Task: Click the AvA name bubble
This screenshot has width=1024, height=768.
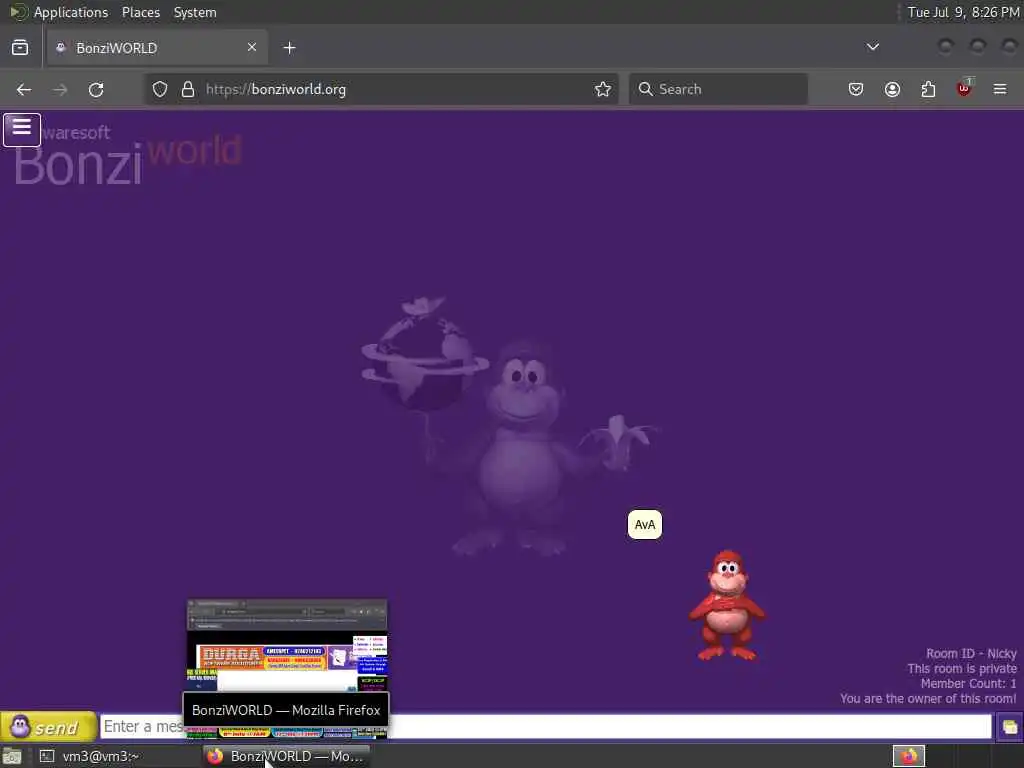Action: [645, 524]
